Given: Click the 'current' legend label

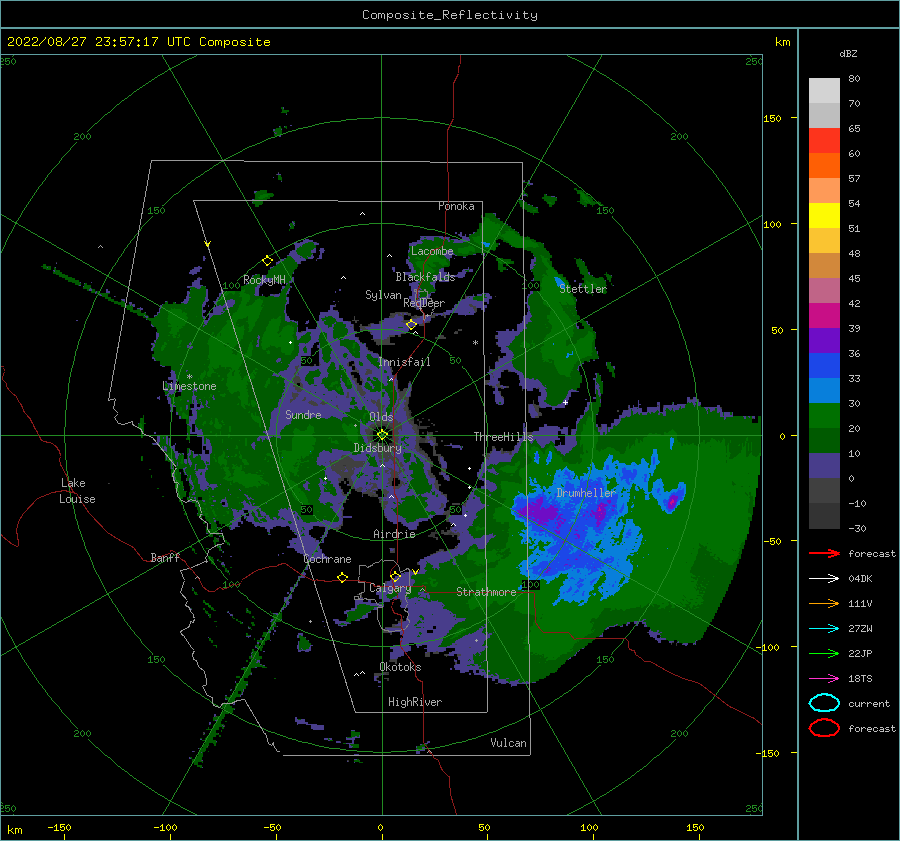Looking at the screenshot, I should click(x=869, y=703).
